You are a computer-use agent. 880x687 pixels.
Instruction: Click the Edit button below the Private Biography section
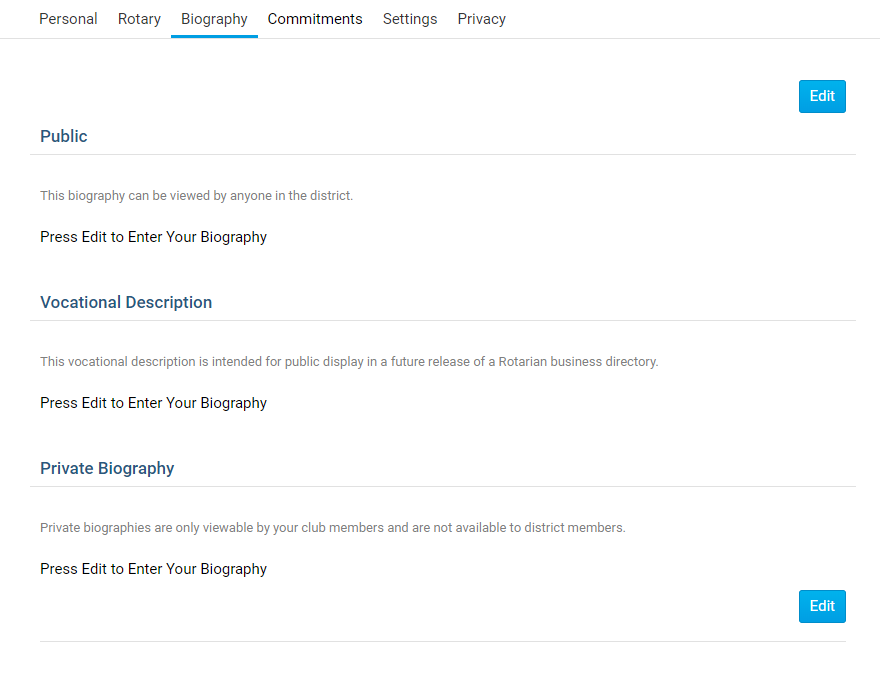coord(822,606)
